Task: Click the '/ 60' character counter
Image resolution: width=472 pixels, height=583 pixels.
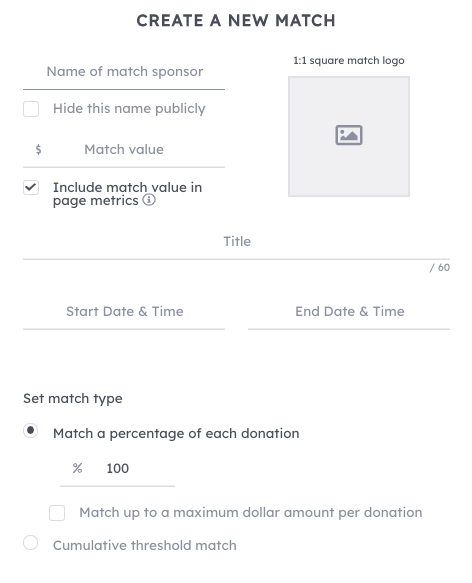Action: 440,267
